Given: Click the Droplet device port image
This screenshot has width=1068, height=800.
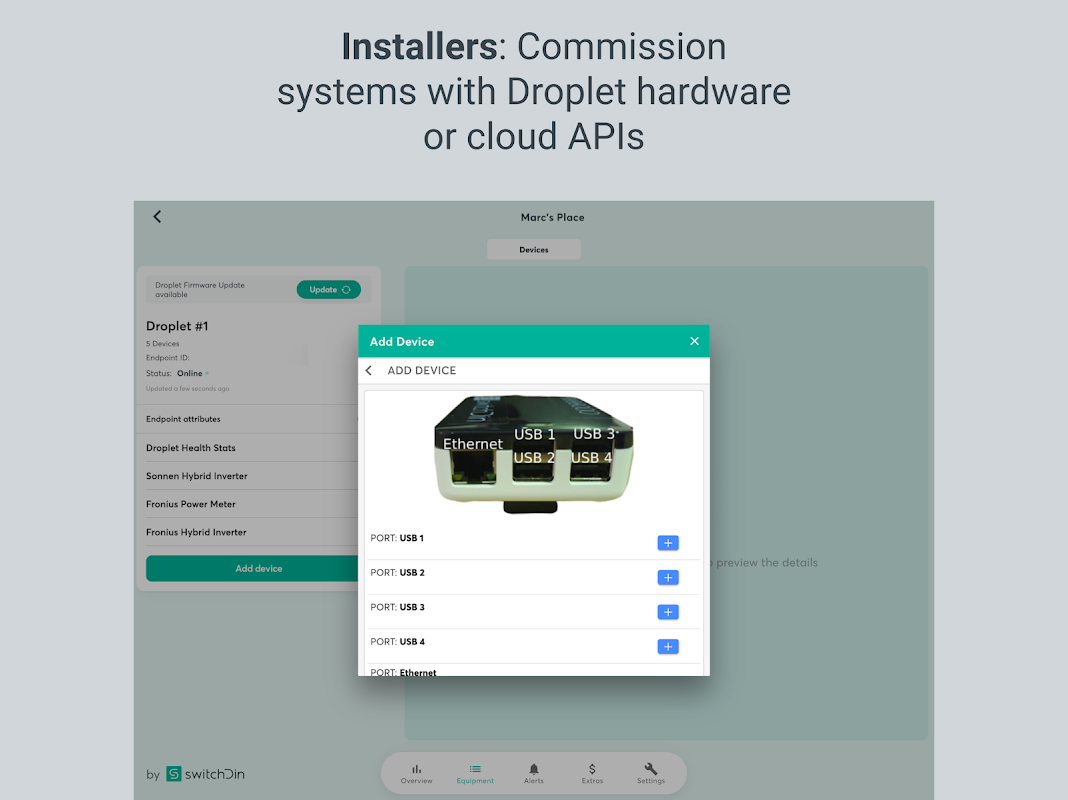Looking at the screenshot, I should pos(534,454).
